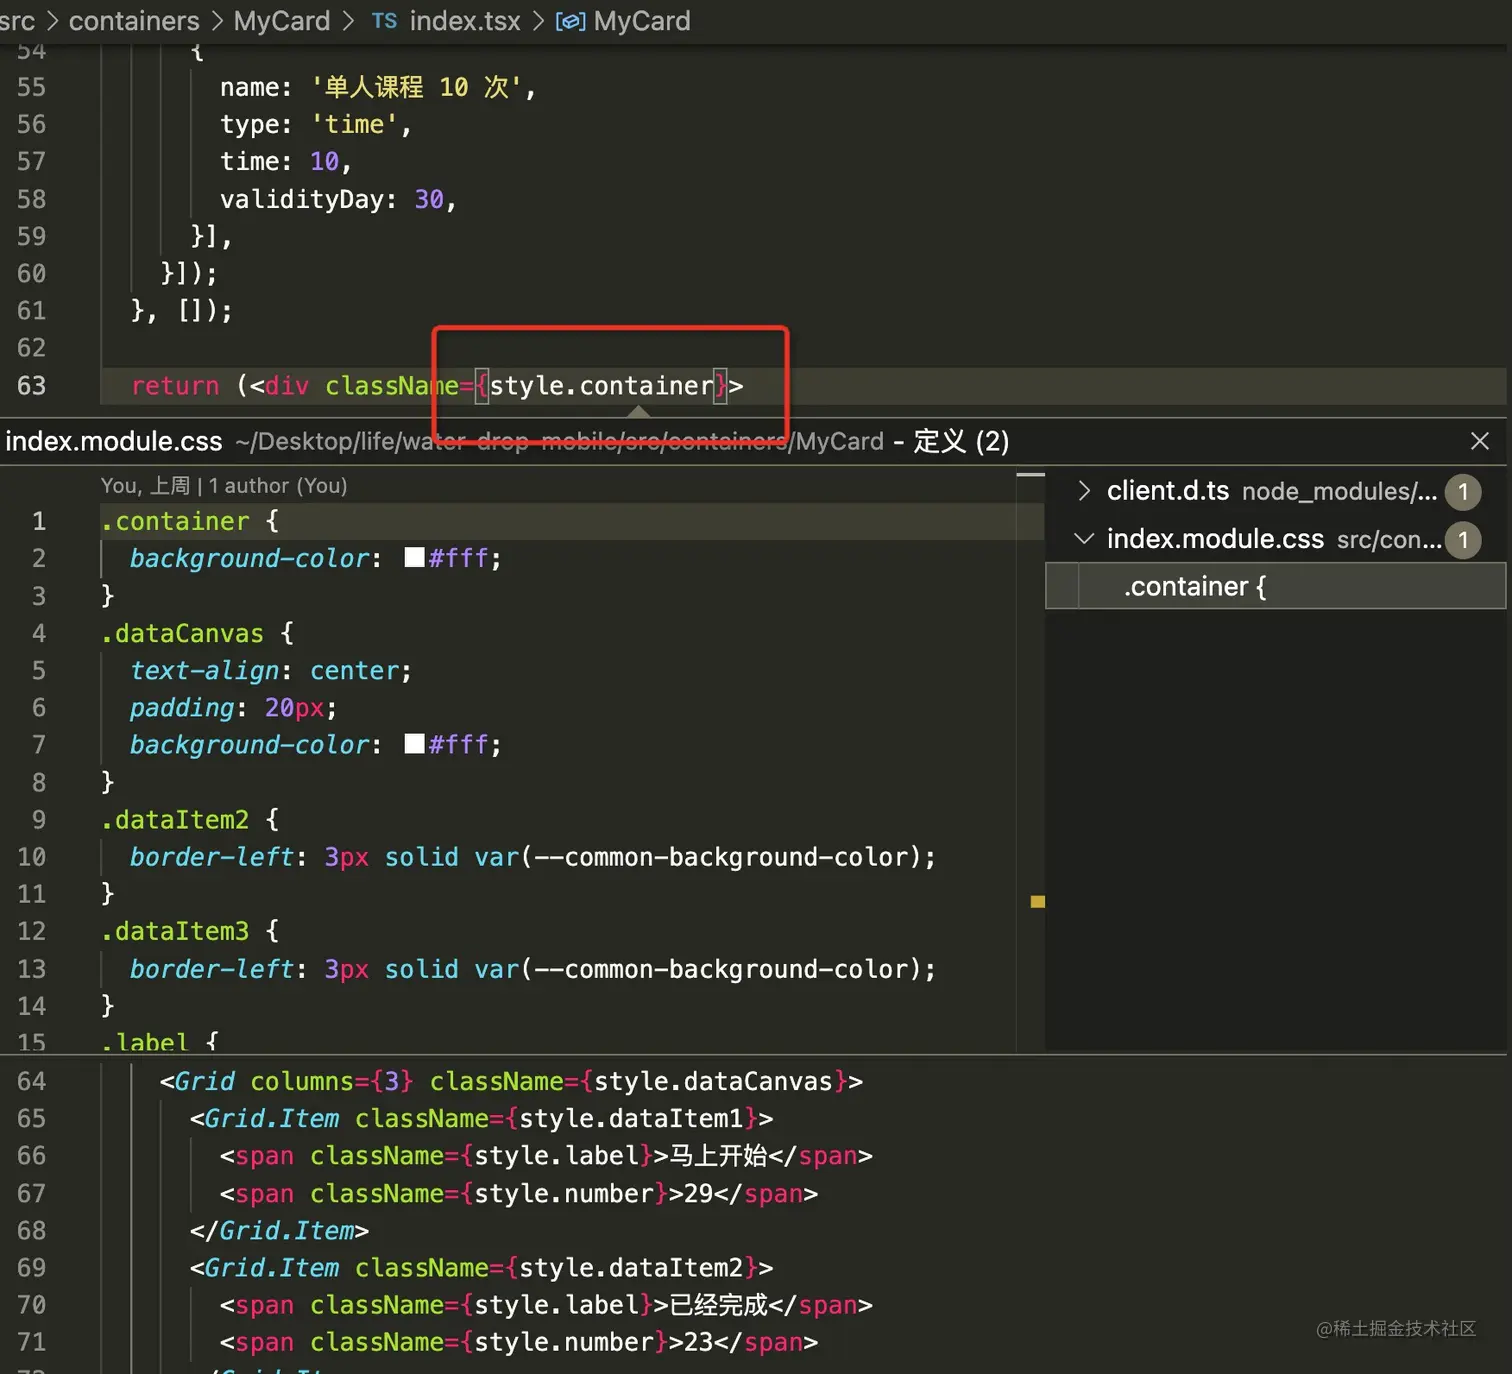The height and width of the screenshot is (1374, 1512).
Task: Open the index.tsx breadcrumb
Action: [x=465, y=20]
